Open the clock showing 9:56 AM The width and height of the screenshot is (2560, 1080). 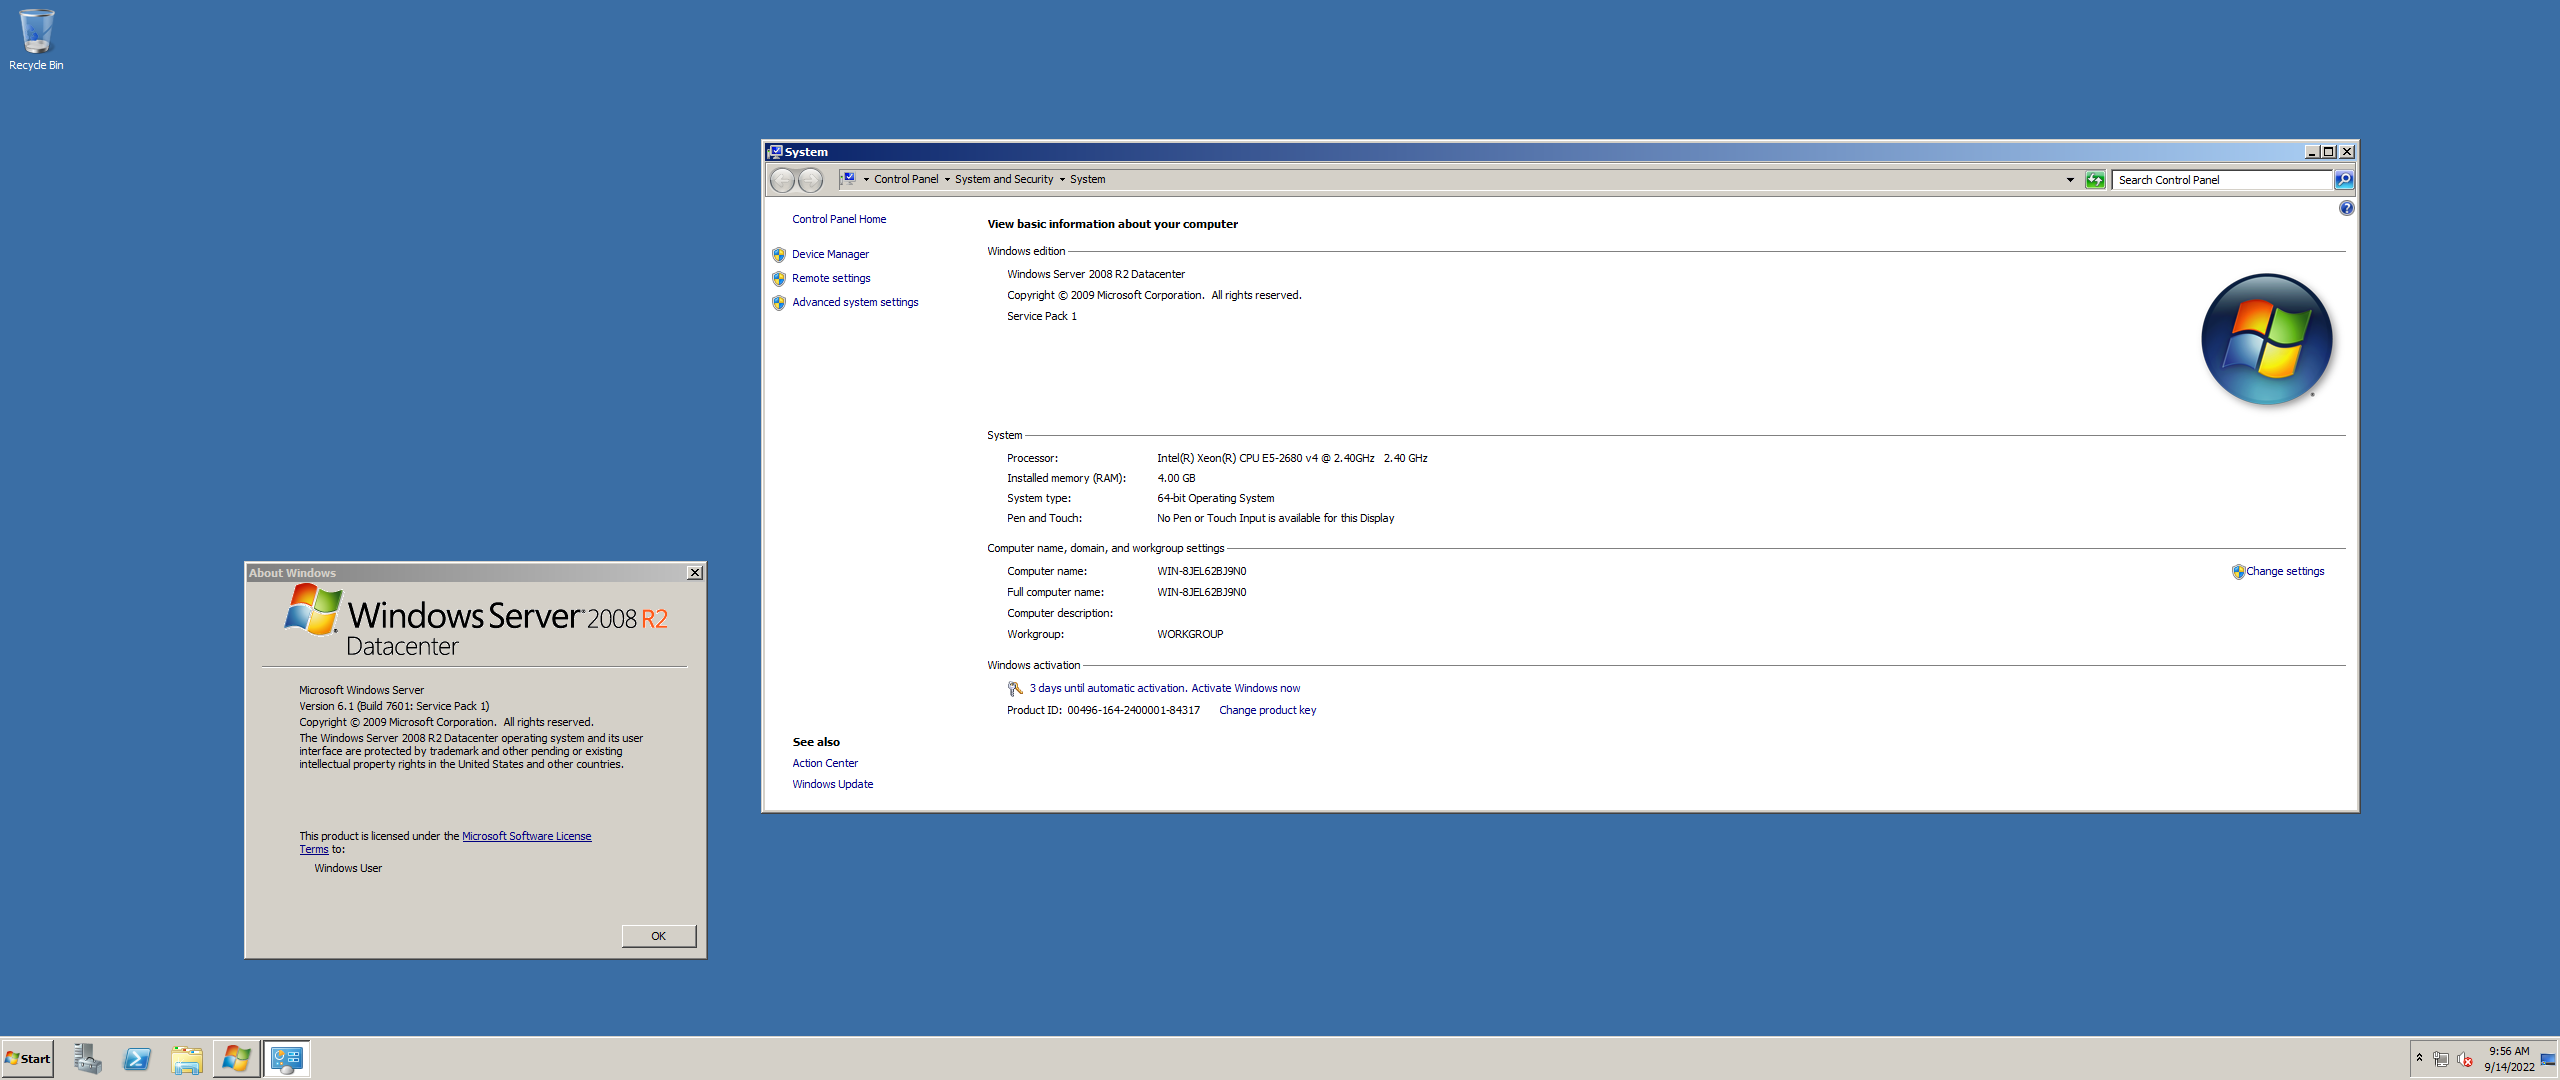[x=2509, y=1059]
